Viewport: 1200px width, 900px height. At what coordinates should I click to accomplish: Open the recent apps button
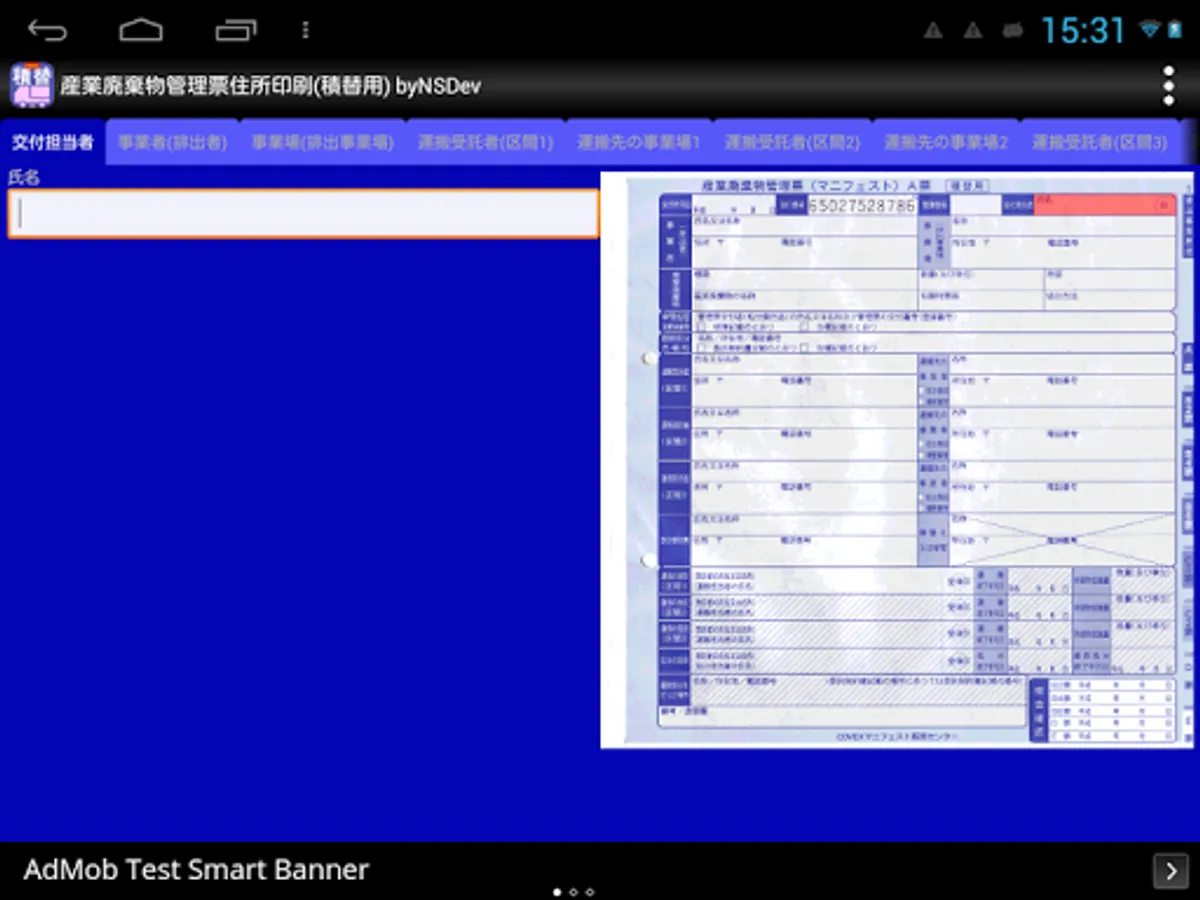236,30
